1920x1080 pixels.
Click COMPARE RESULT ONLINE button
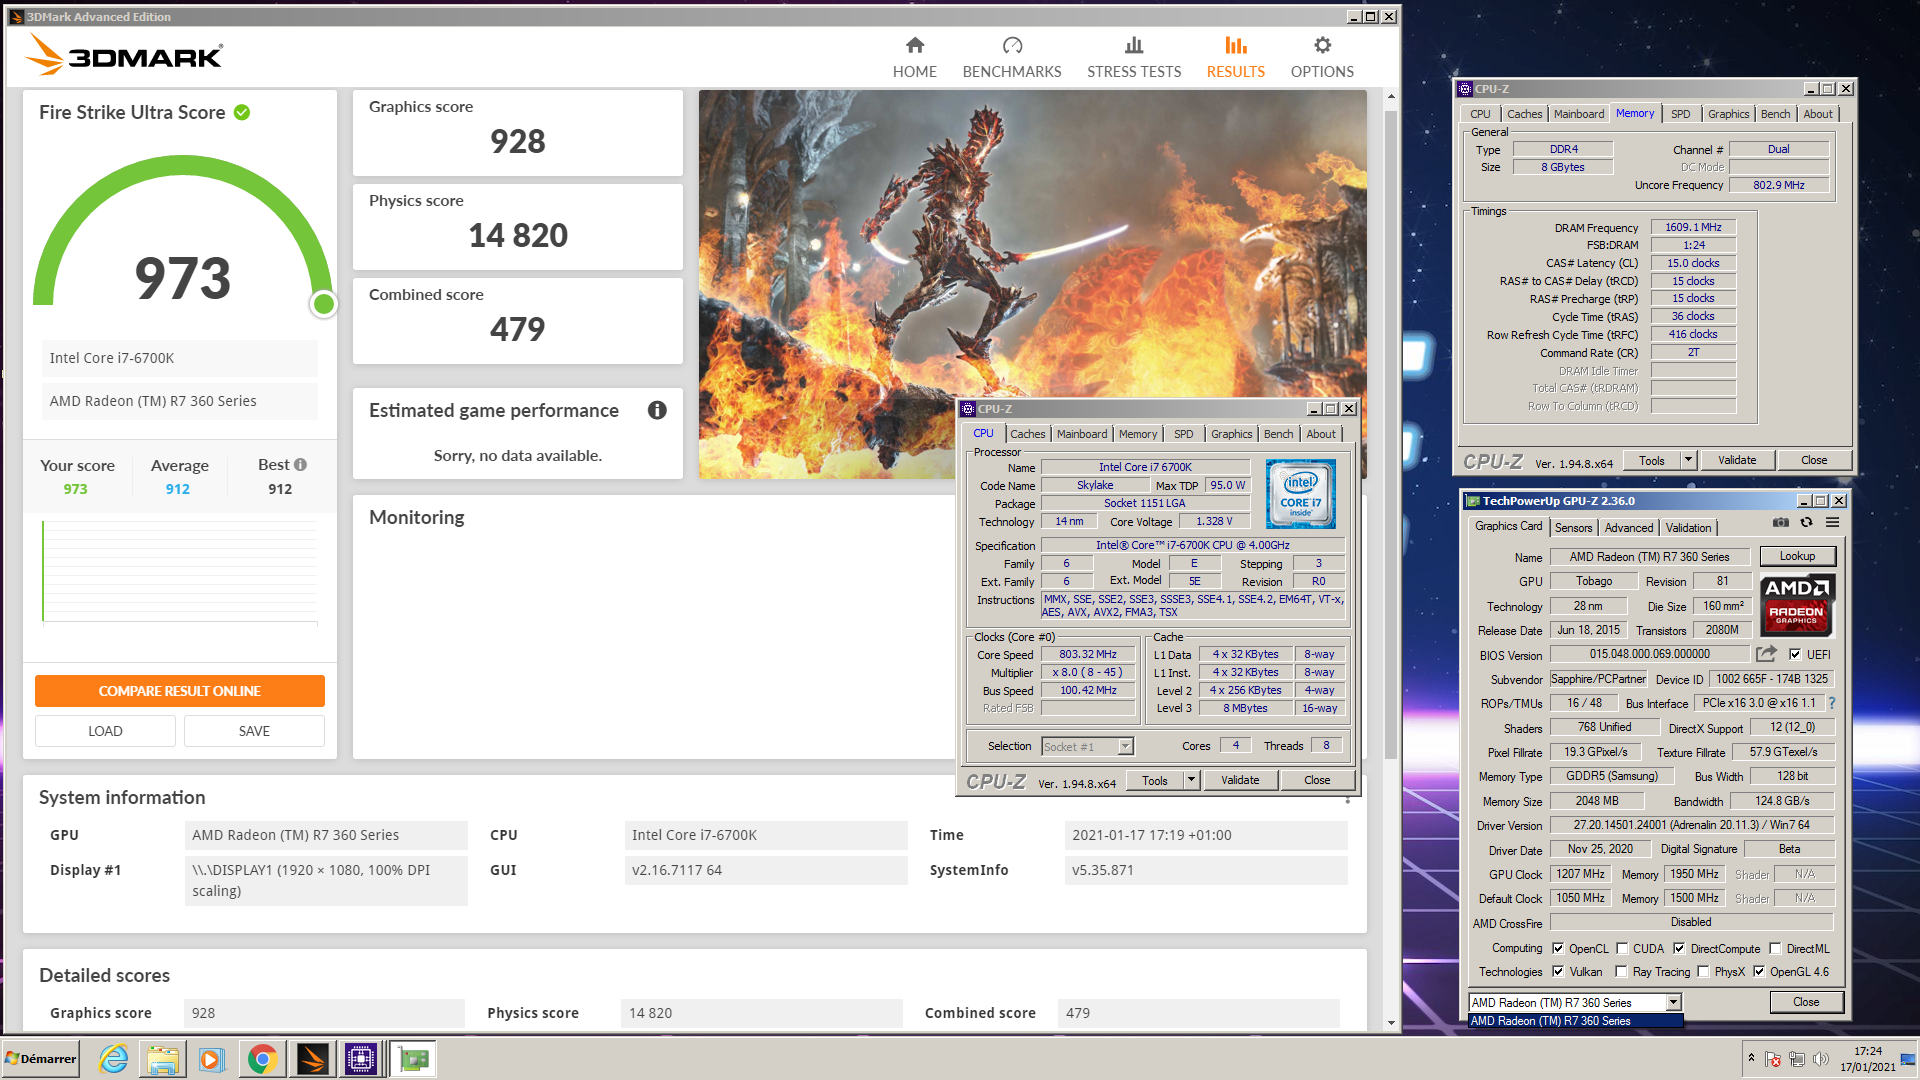180,691
